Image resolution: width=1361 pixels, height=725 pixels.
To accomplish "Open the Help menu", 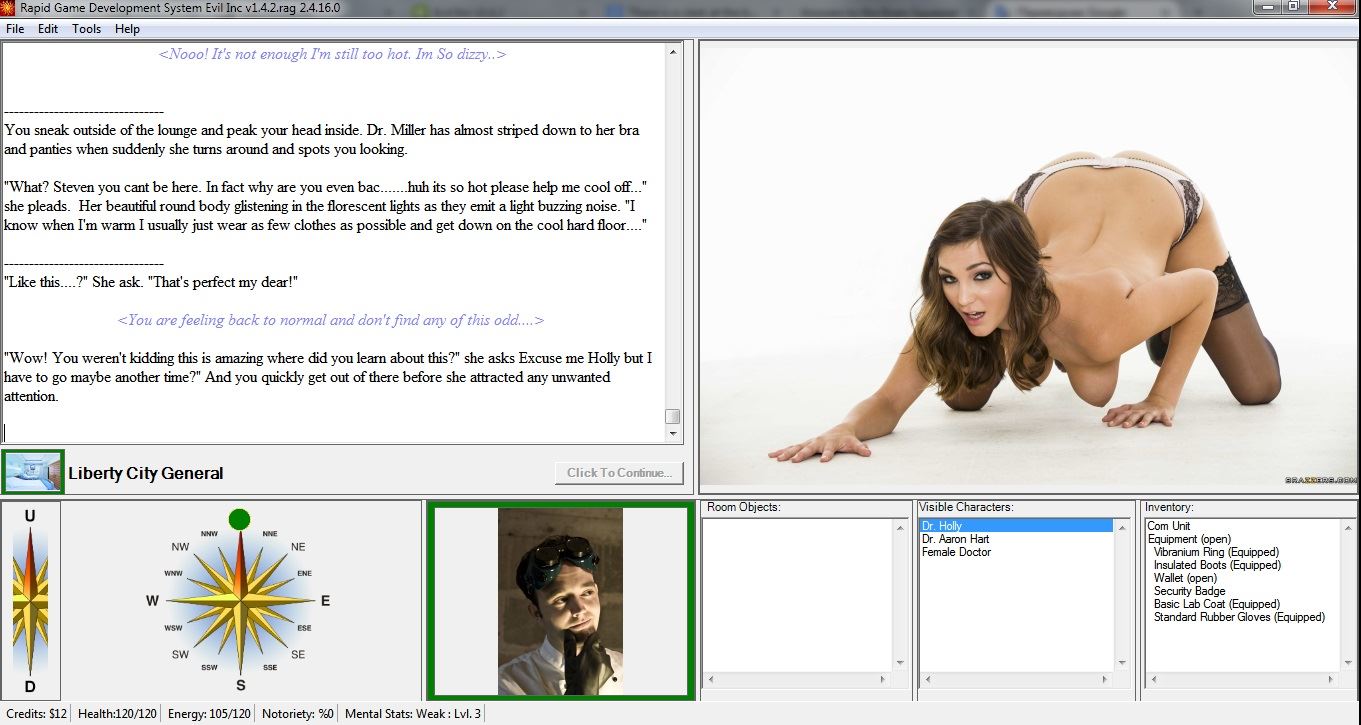I will pos(127,29).
